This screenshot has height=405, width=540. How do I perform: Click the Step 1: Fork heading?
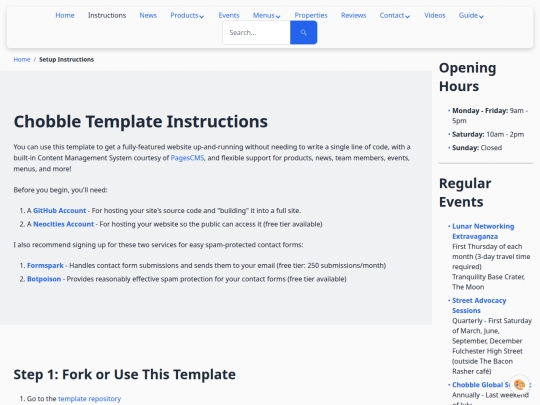[125, 374]
